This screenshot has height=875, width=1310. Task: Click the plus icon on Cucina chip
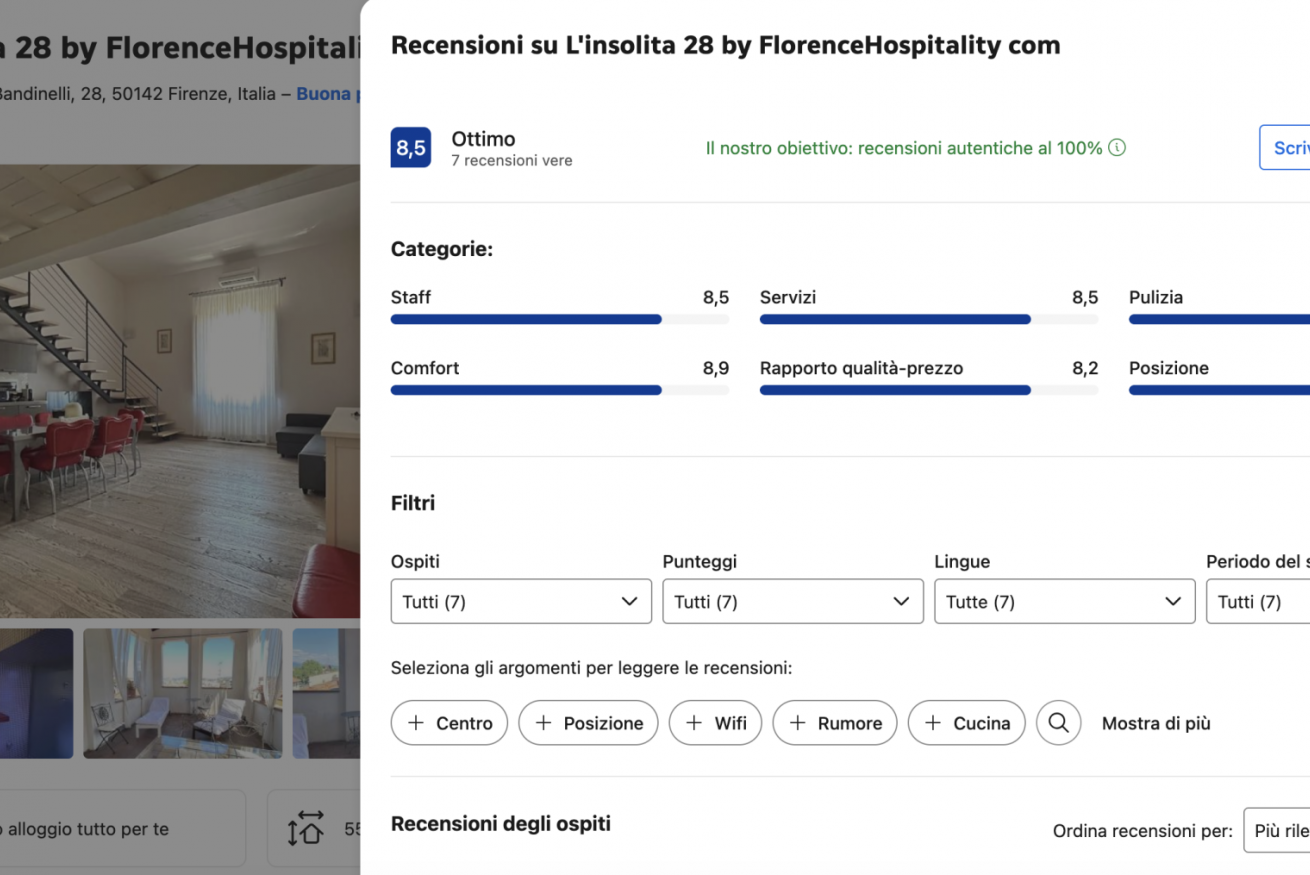(933, 723)
